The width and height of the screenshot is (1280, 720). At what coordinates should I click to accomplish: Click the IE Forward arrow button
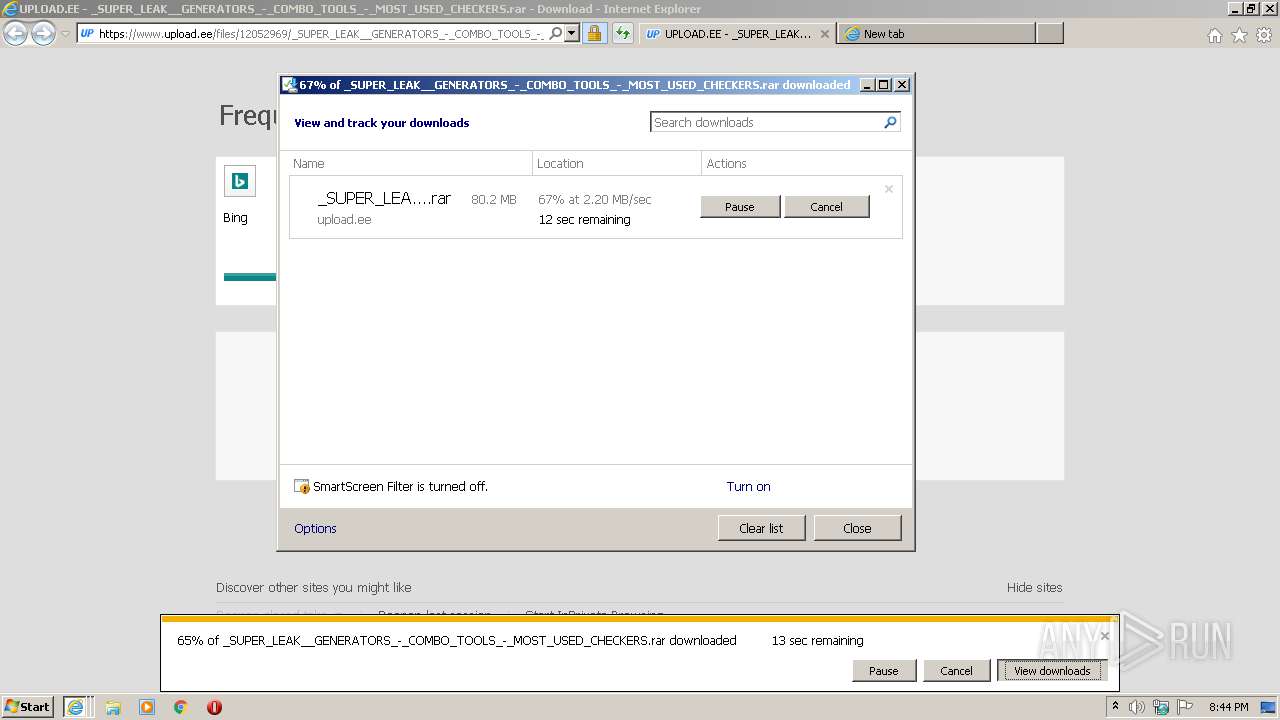tap(43, 33)
